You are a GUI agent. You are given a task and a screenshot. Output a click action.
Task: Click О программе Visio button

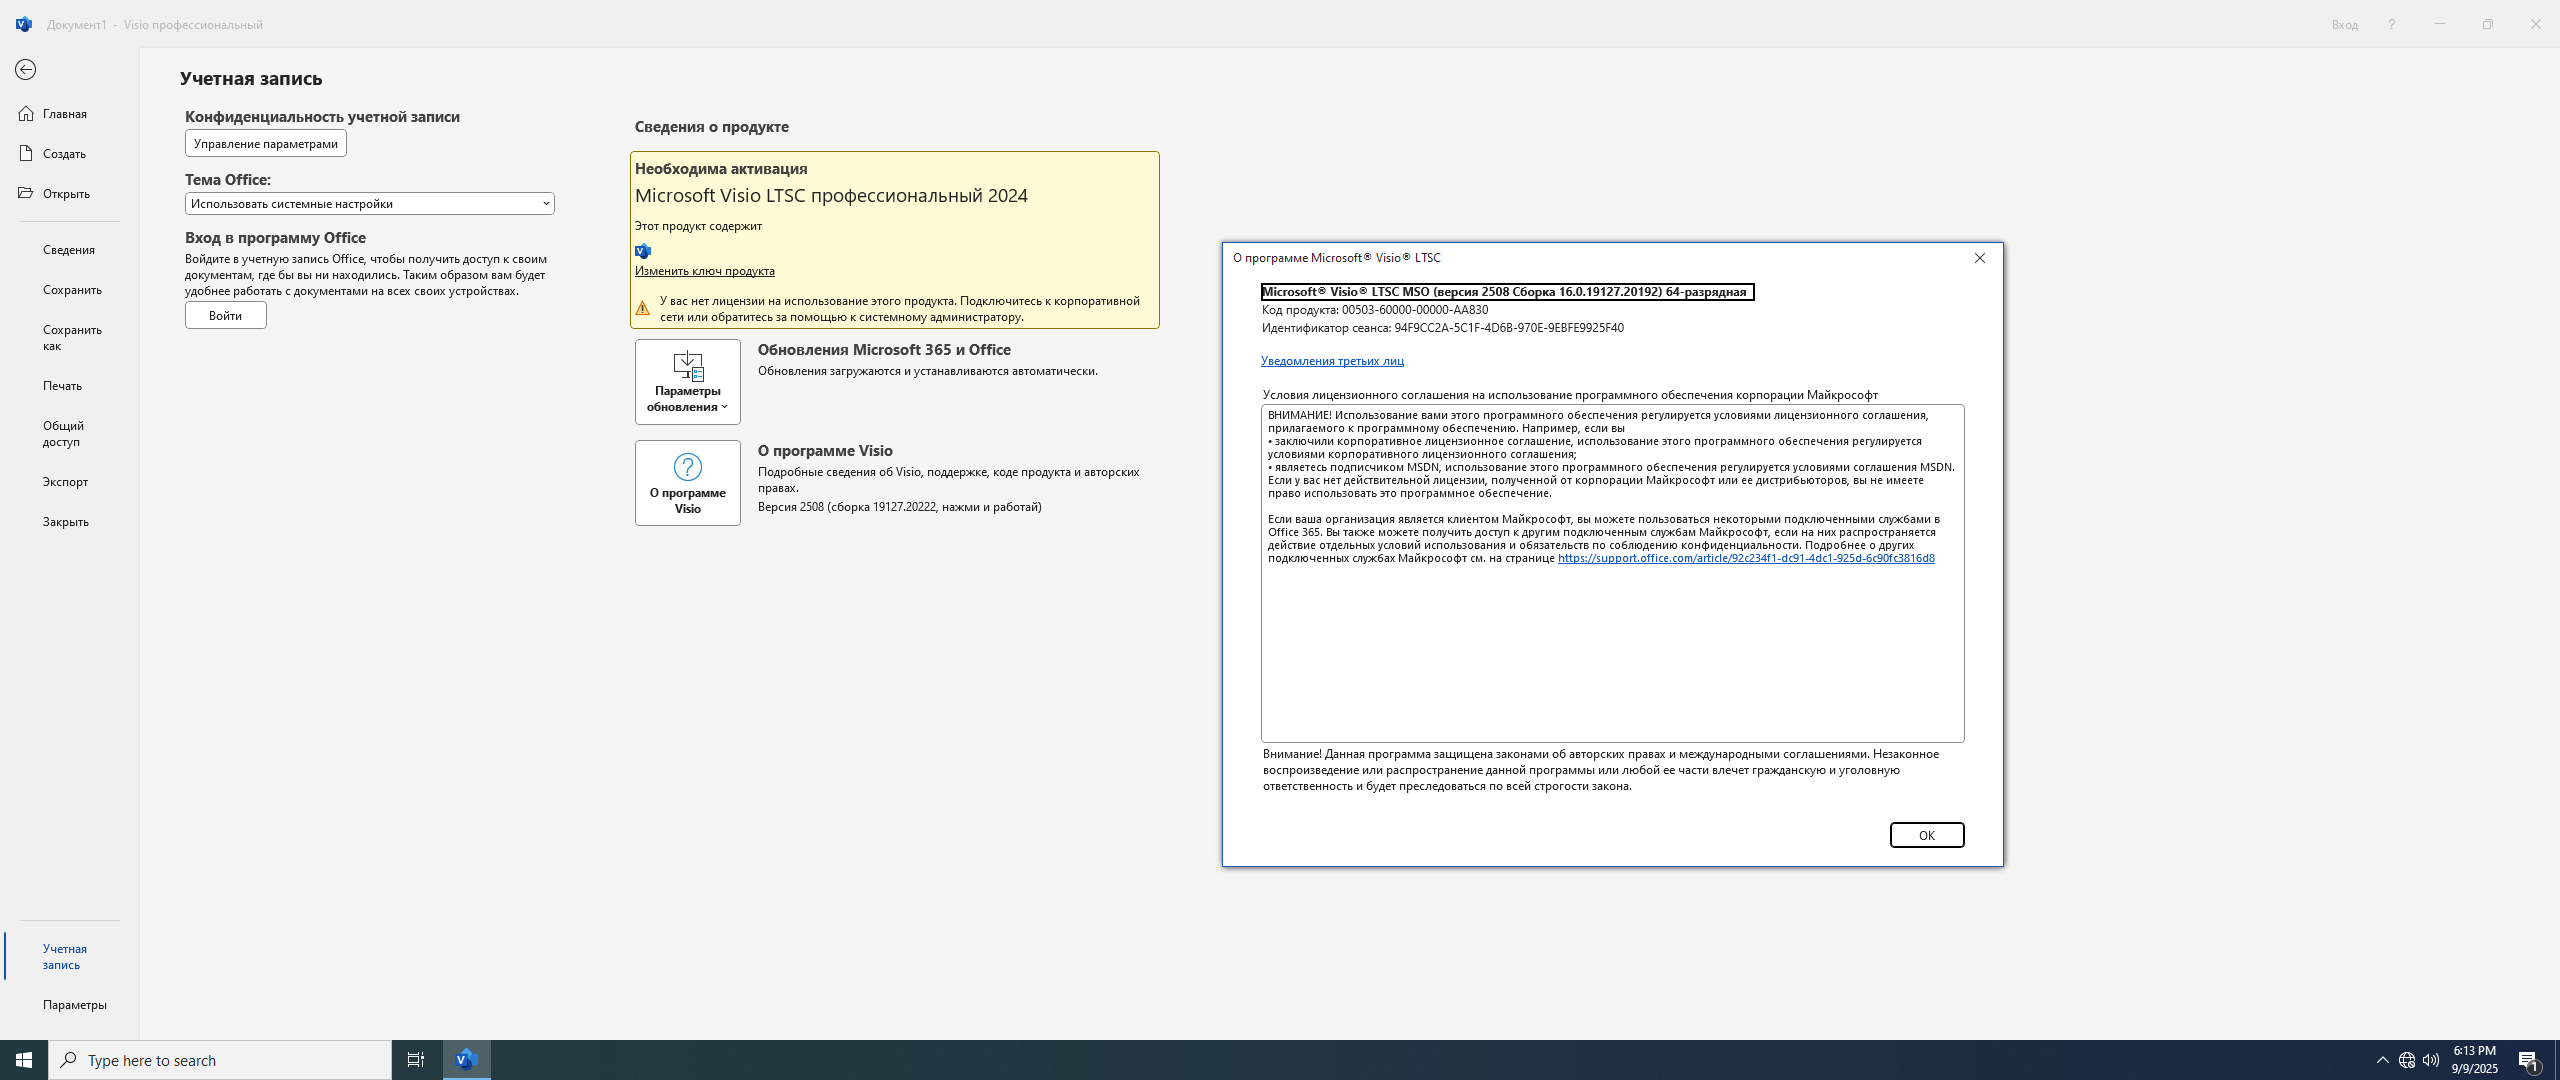(x=688, y=483)
